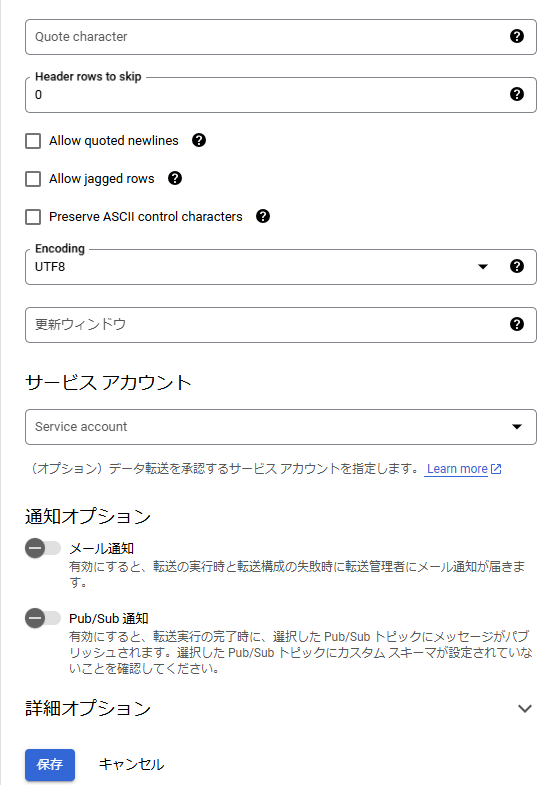Show help for Allow quoted newlines
This screenshot has height=785, width=553.
coord(199,140)
